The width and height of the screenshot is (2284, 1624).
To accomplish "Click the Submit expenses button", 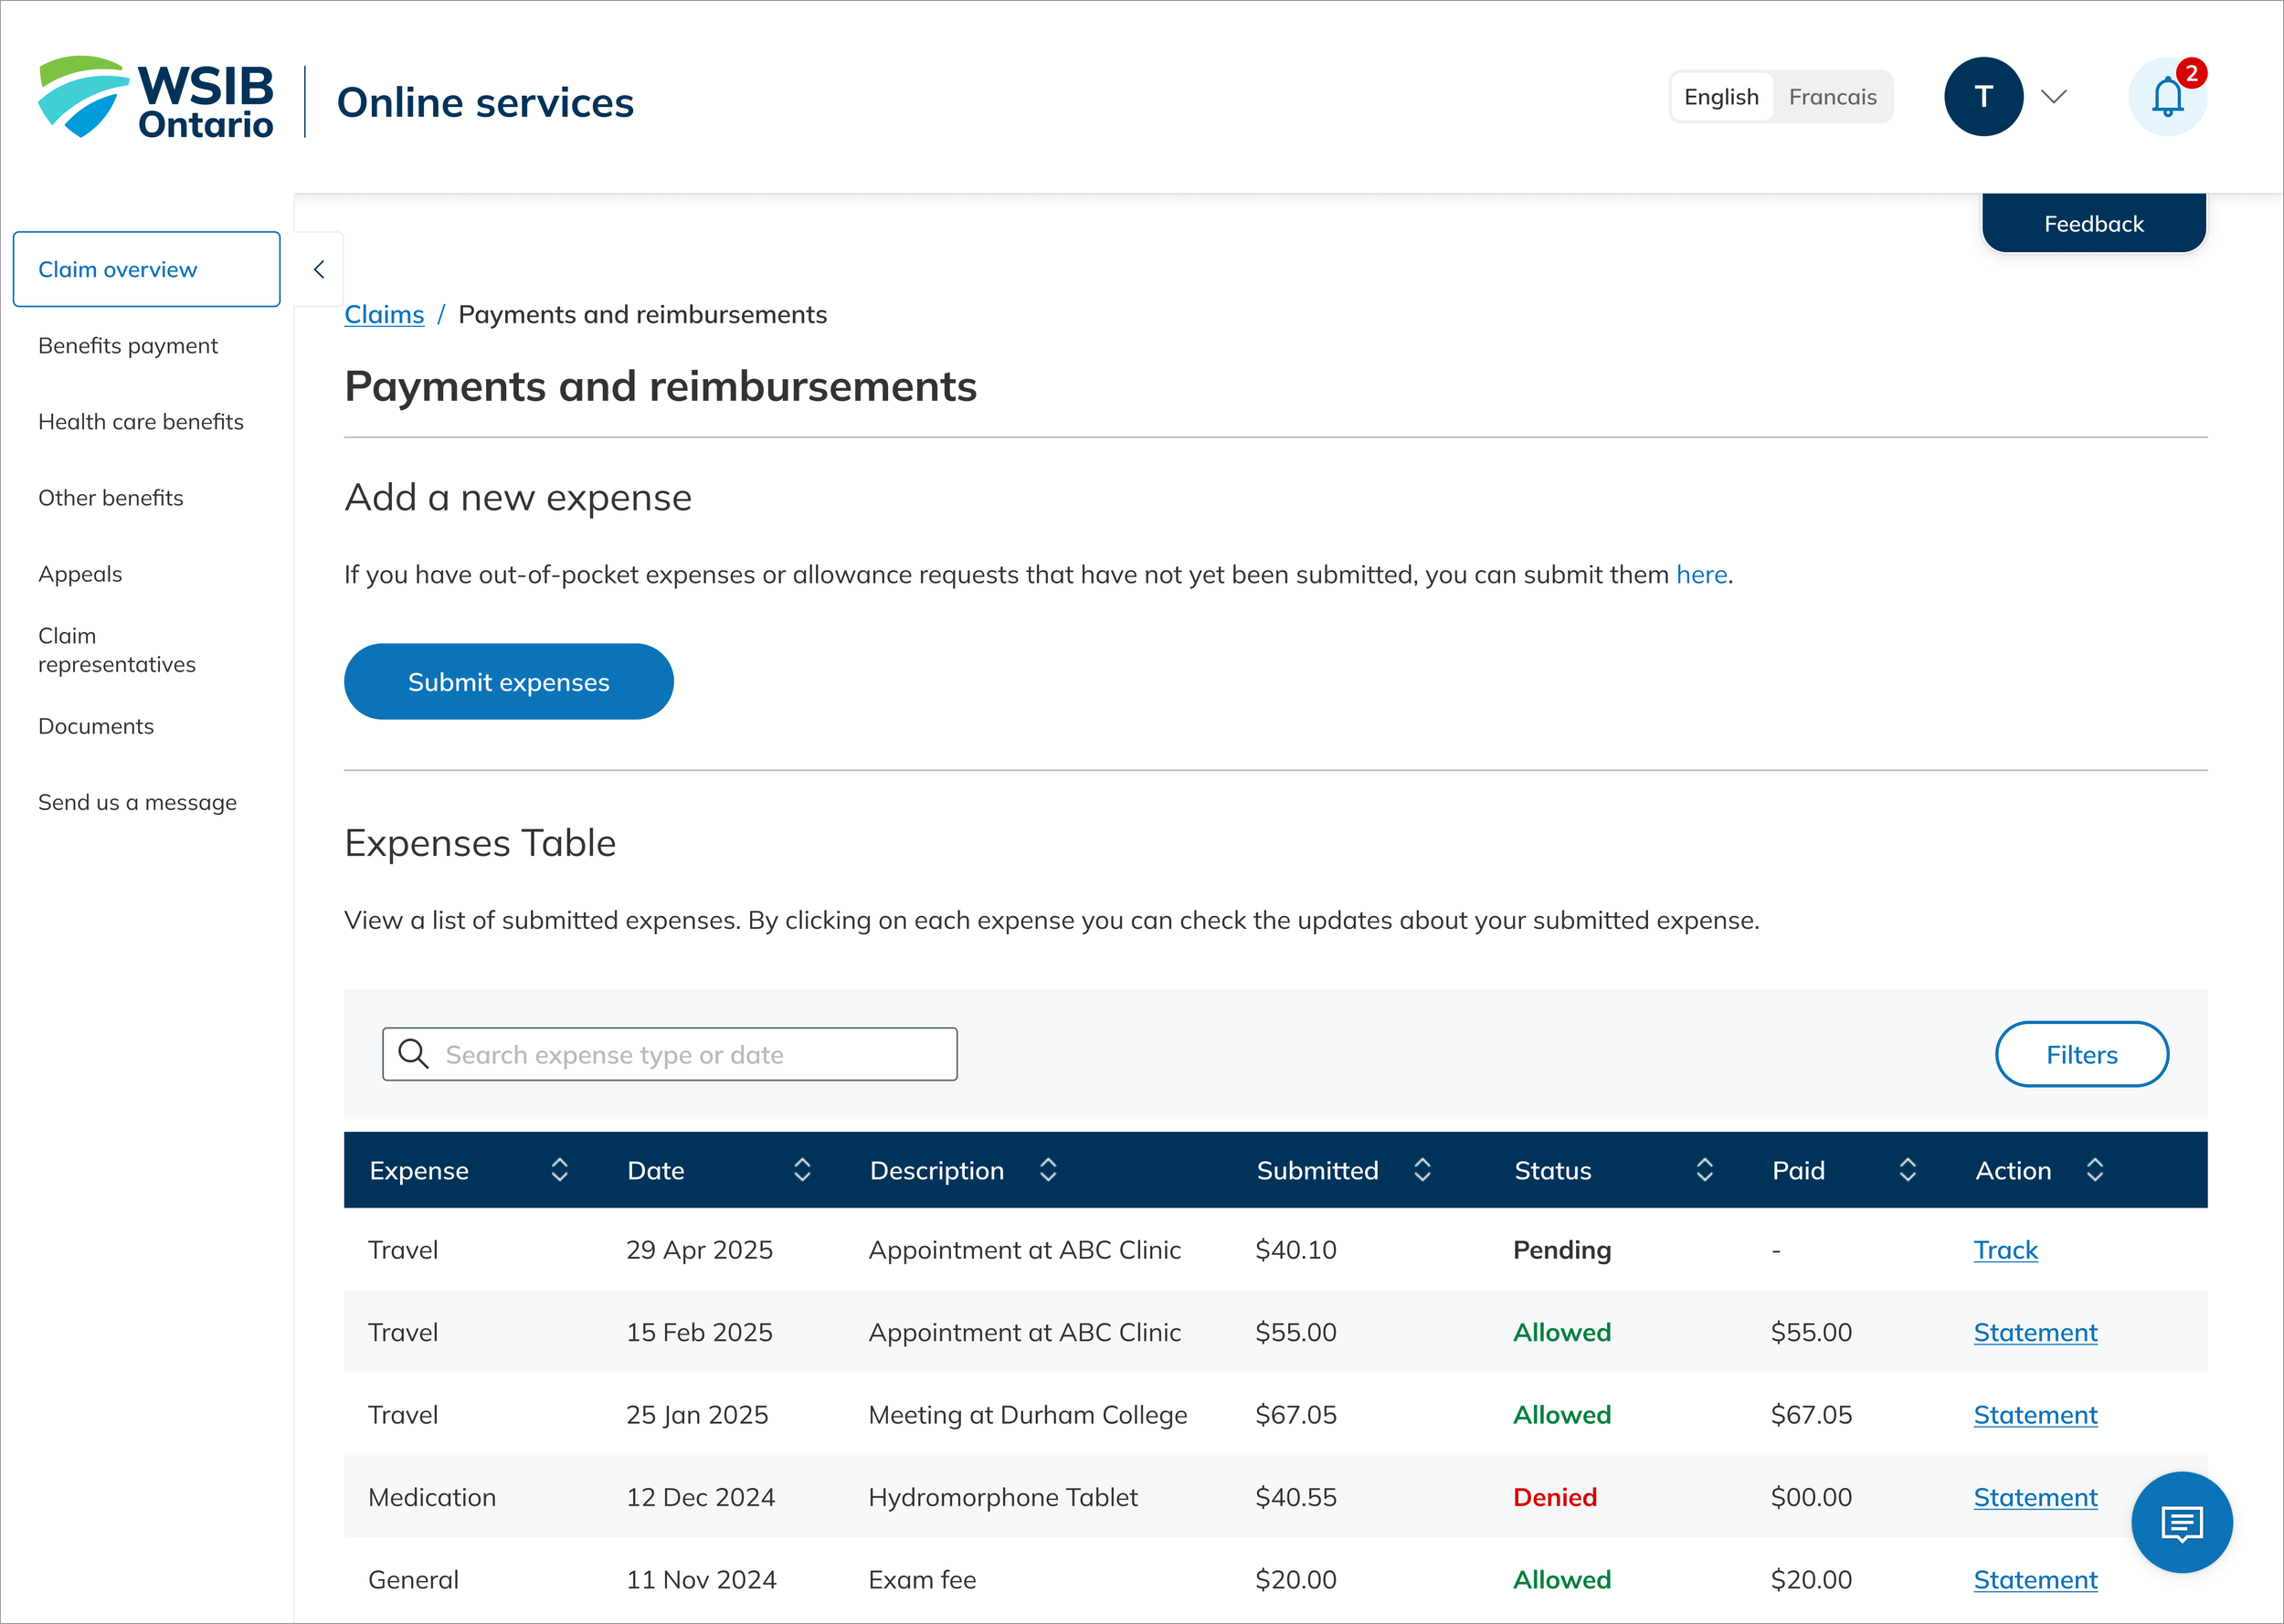I will [x=508, y=682].
